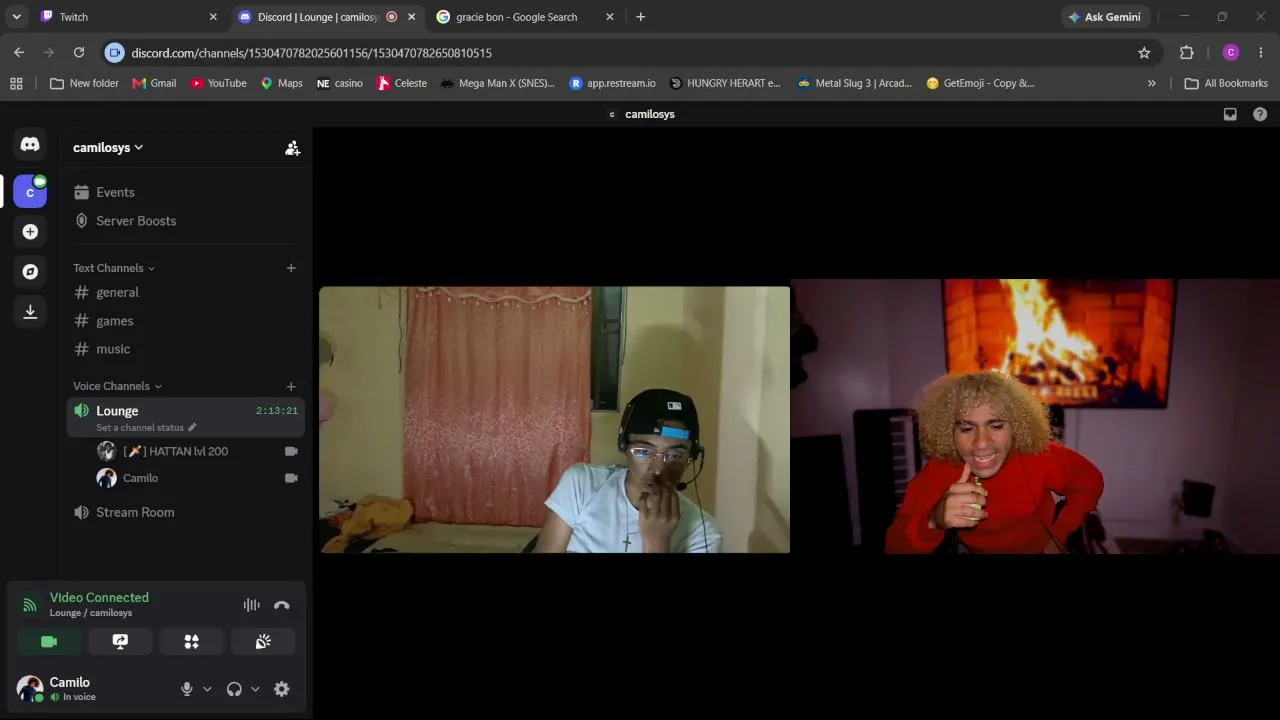
Task: Open Discord inbox icon
Action: 1230,114
